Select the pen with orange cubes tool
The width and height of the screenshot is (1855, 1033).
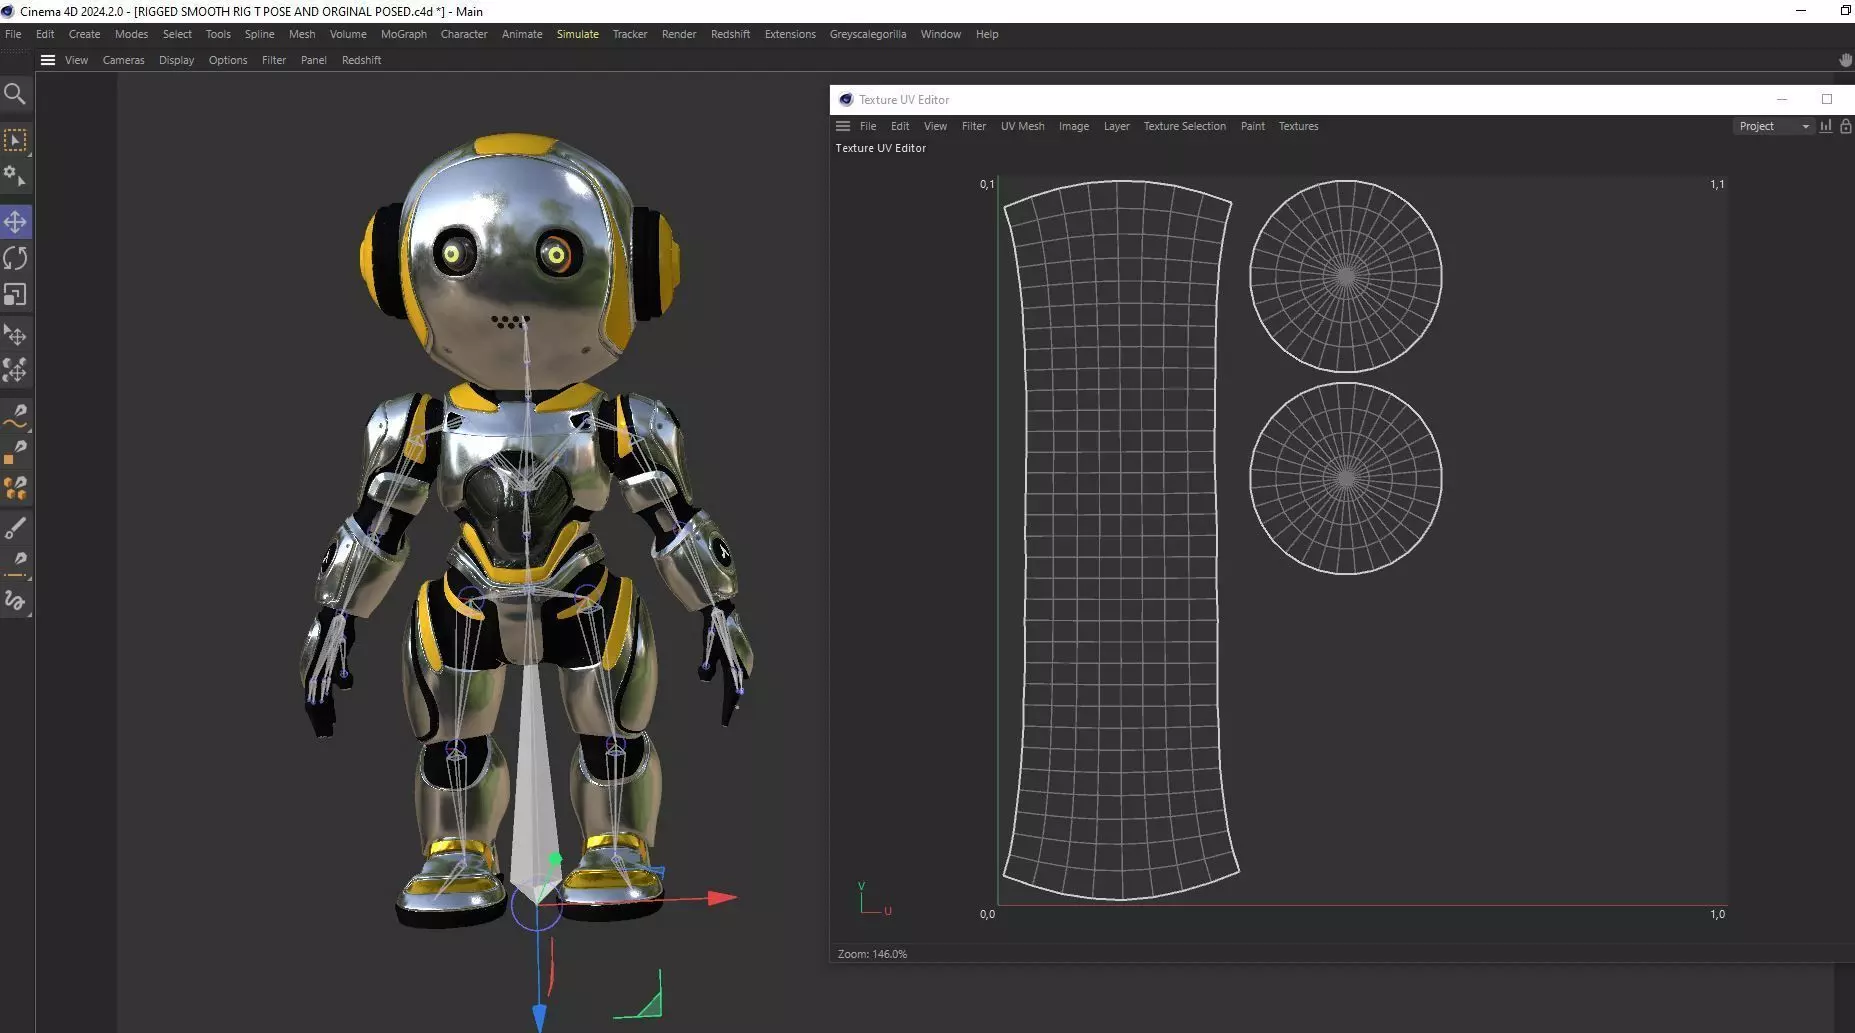click(x=15, y=489)
